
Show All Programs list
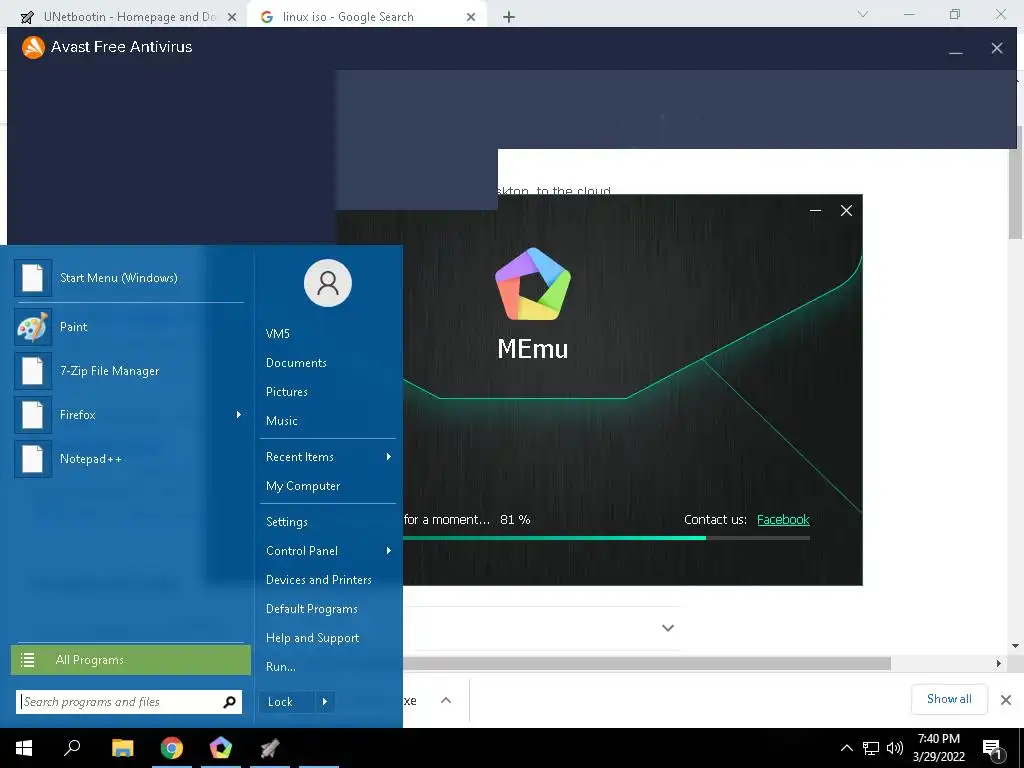[x=131, y=660]
